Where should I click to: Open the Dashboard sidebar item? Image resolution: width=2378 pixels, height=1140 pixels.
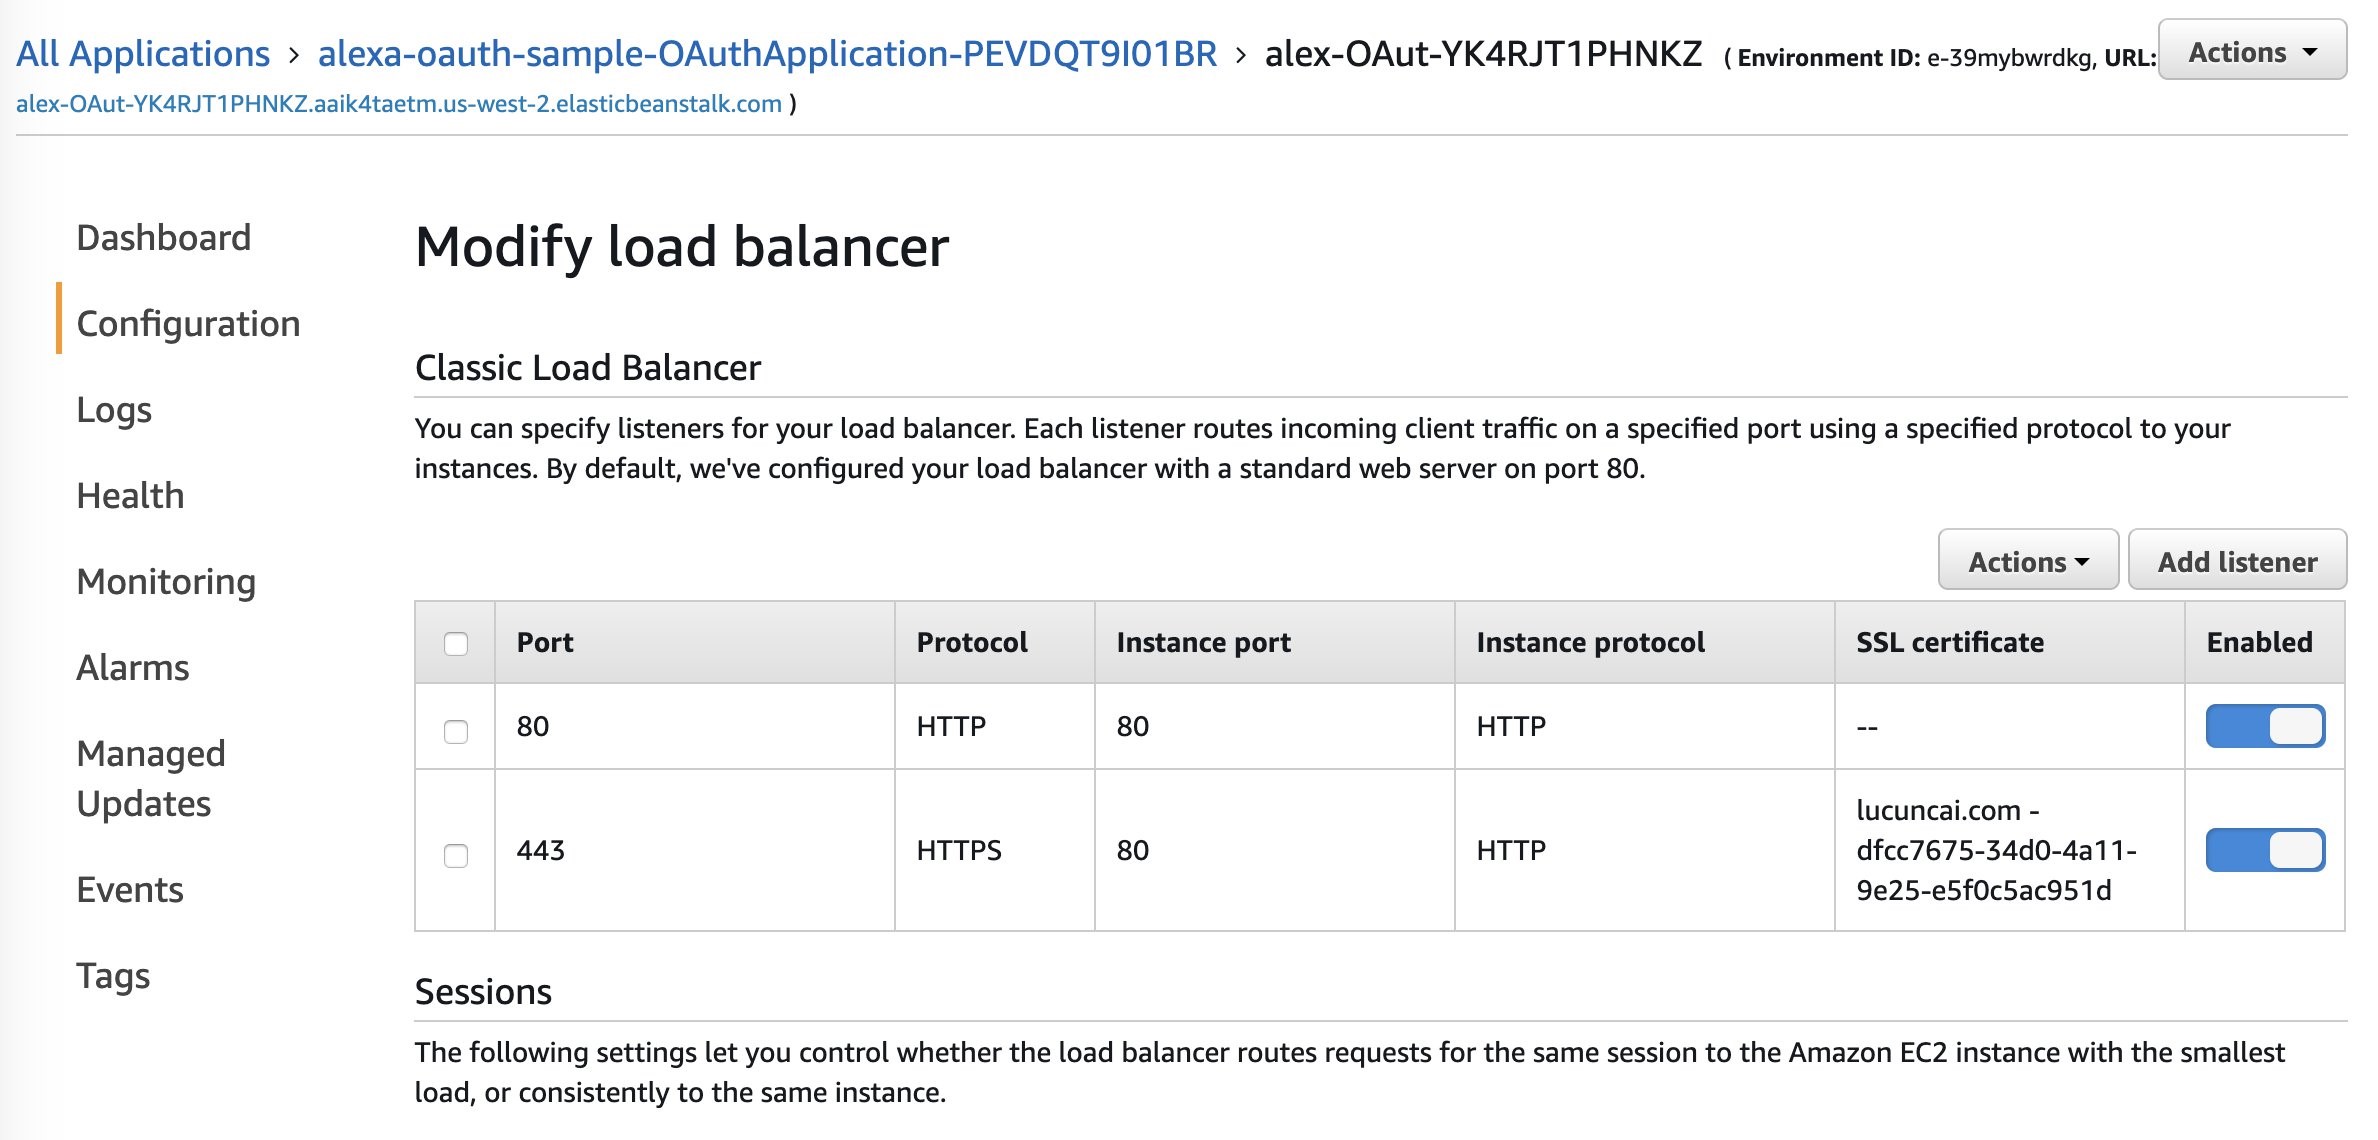(163, 238)
